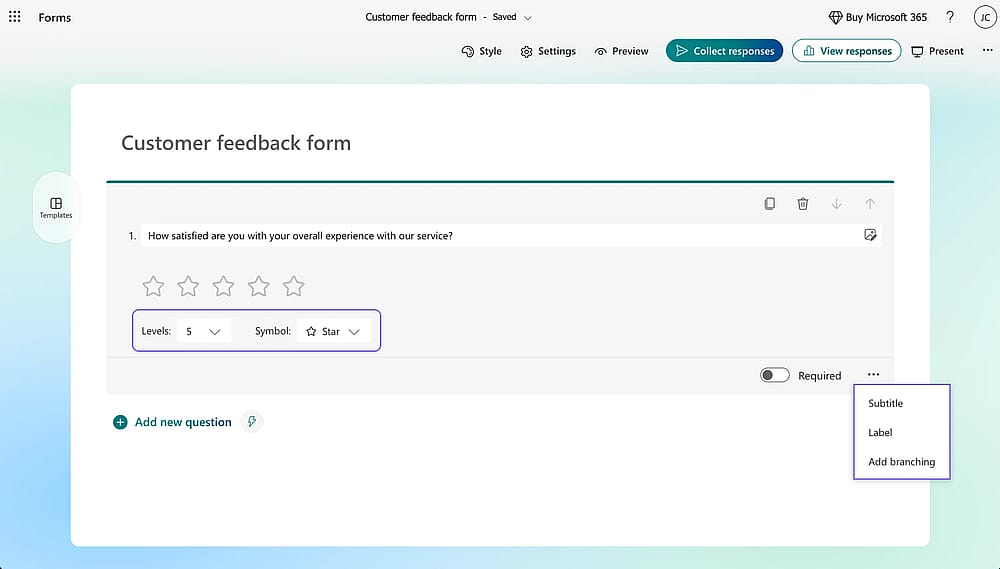This screenshot has height=569, width=1000.
Task: Open the Symbol Star dropdown
Action: point(334,331)
